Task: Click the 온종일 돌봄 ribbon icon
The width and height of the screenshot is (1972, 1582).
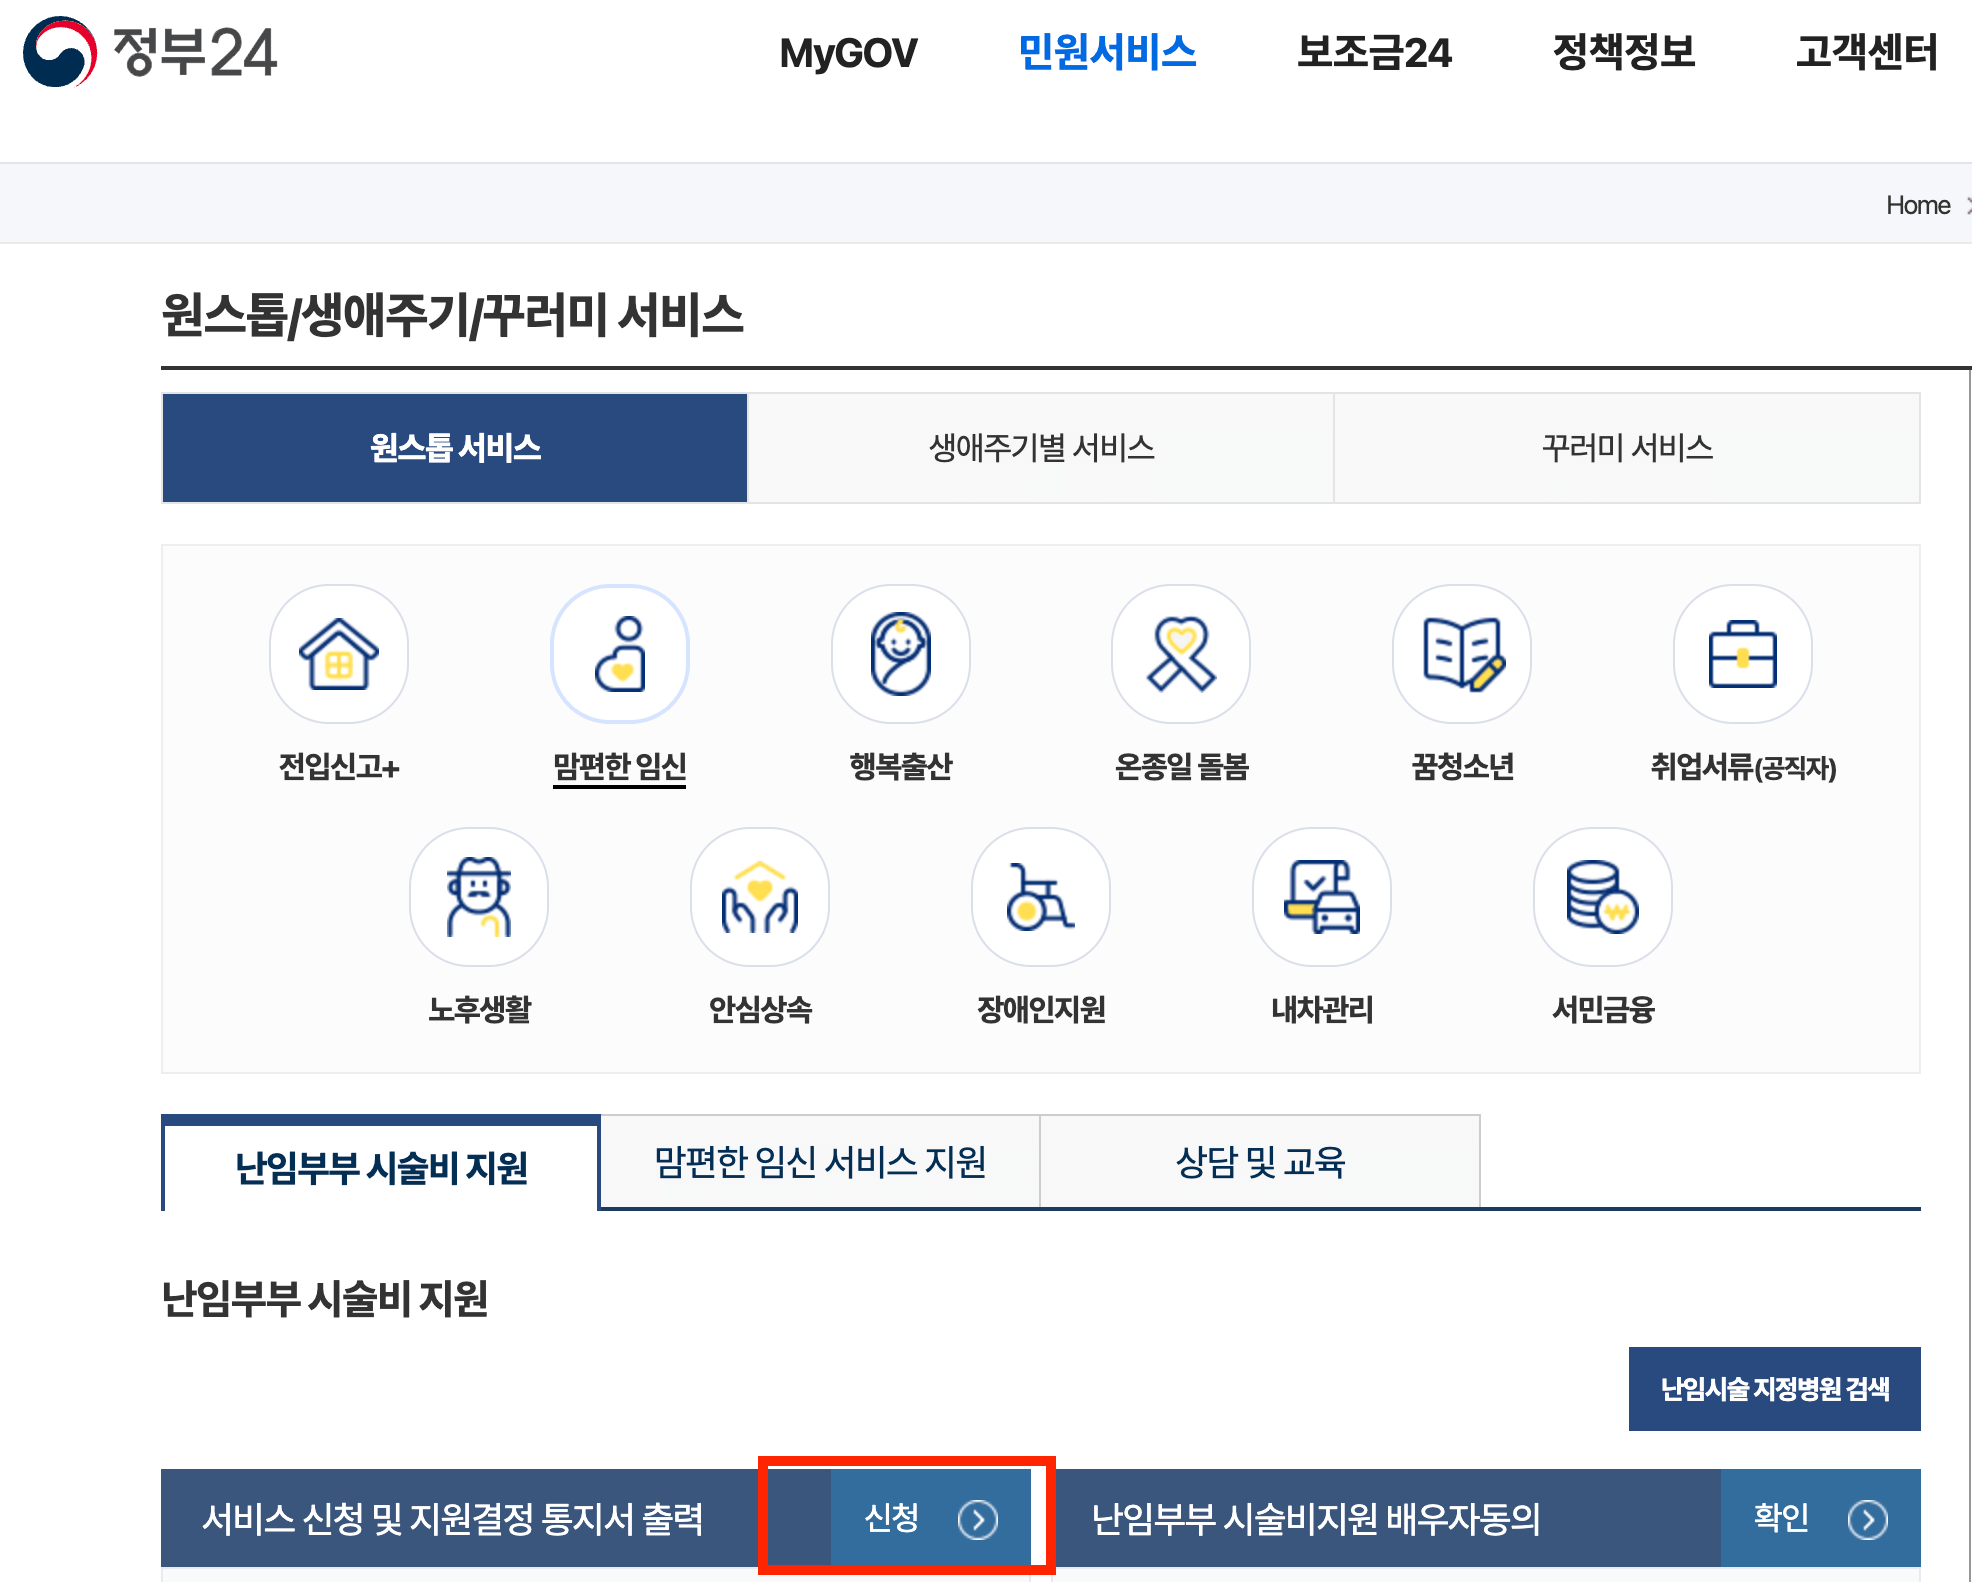Action: (1181, 654)
